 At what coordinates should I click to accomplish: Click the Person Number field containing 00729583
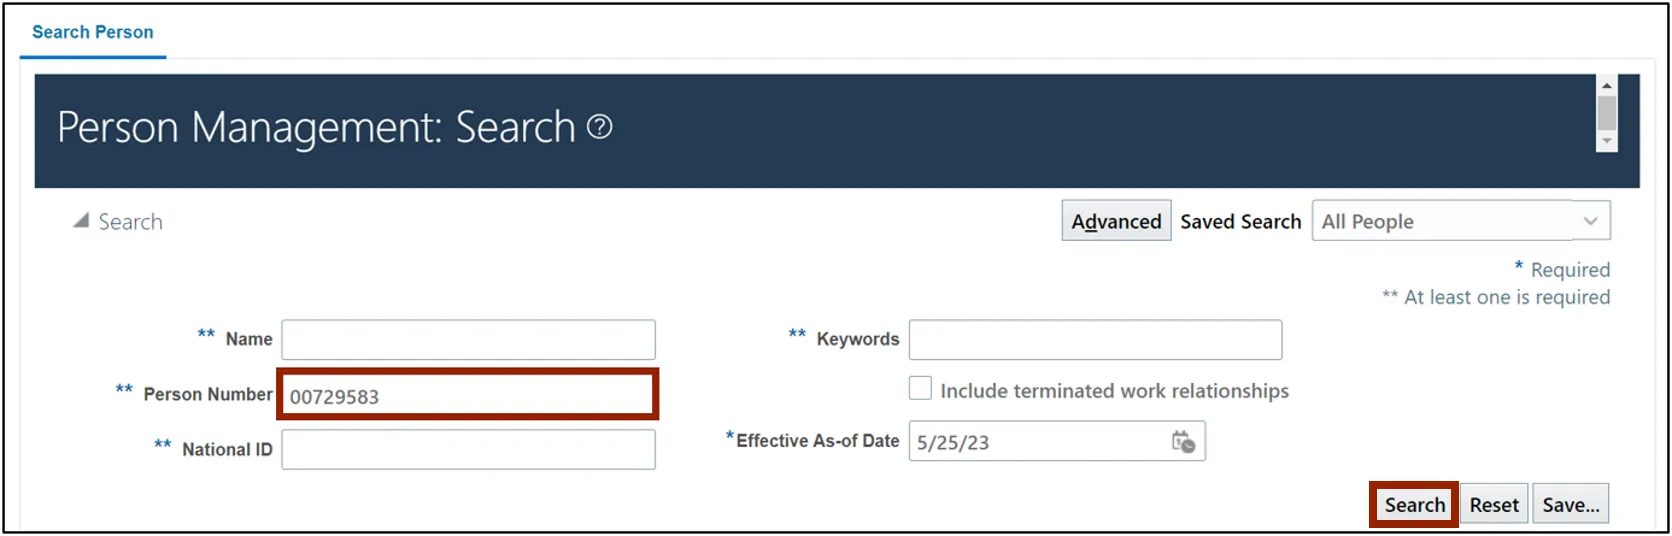pos(468,396)
